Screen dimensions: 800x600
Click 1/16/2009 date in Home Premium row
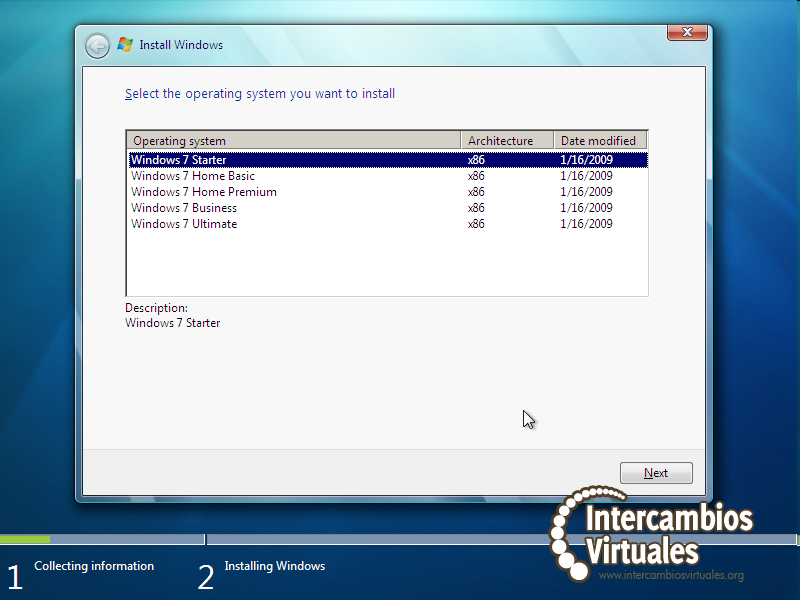pyautogui.click(x=586, y=192)
